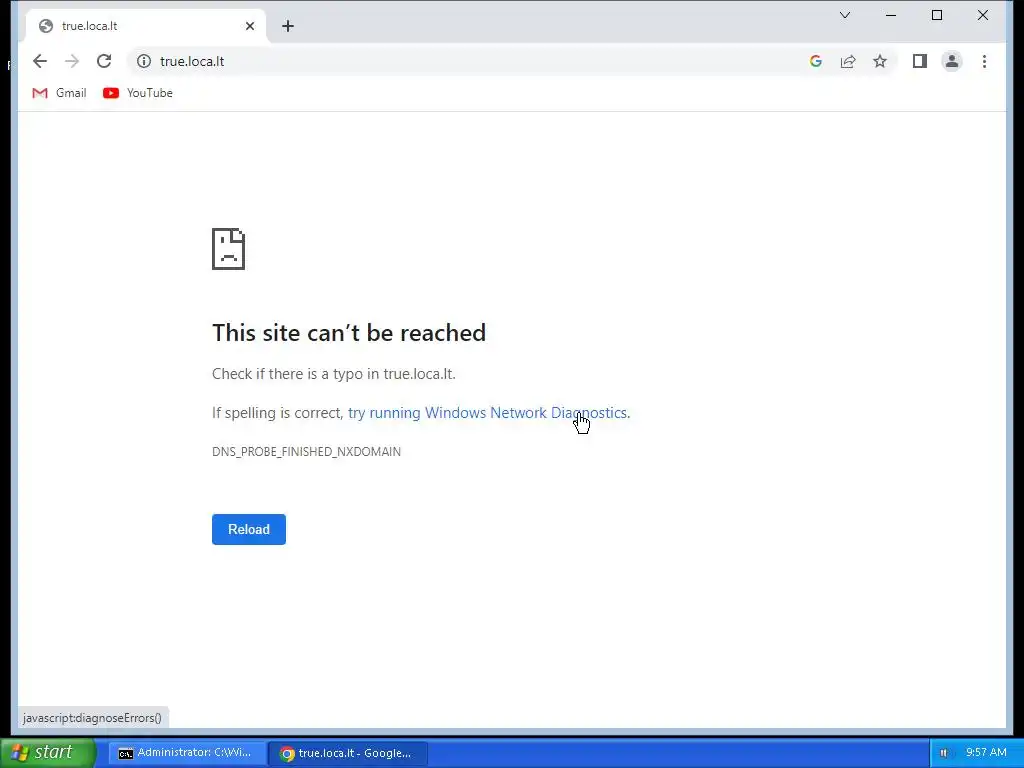Open the Google icon in address bar
1024x768 pixels.
[816, 61]
